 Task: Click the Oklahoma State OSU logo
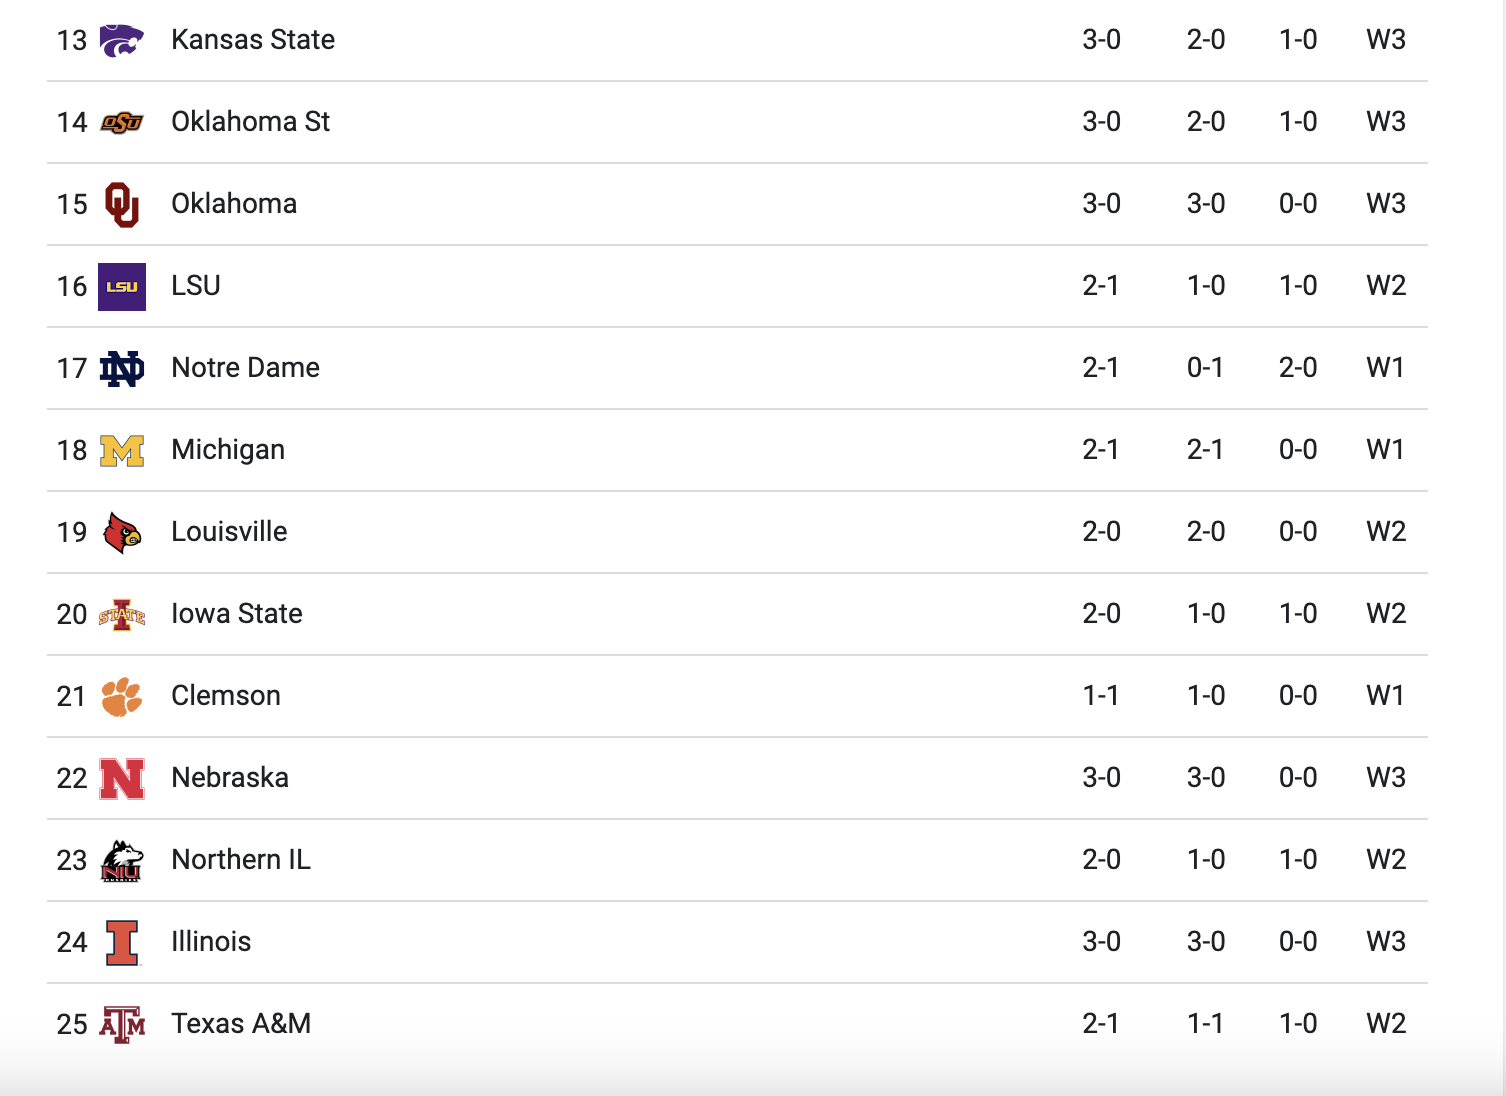point(122,122)
